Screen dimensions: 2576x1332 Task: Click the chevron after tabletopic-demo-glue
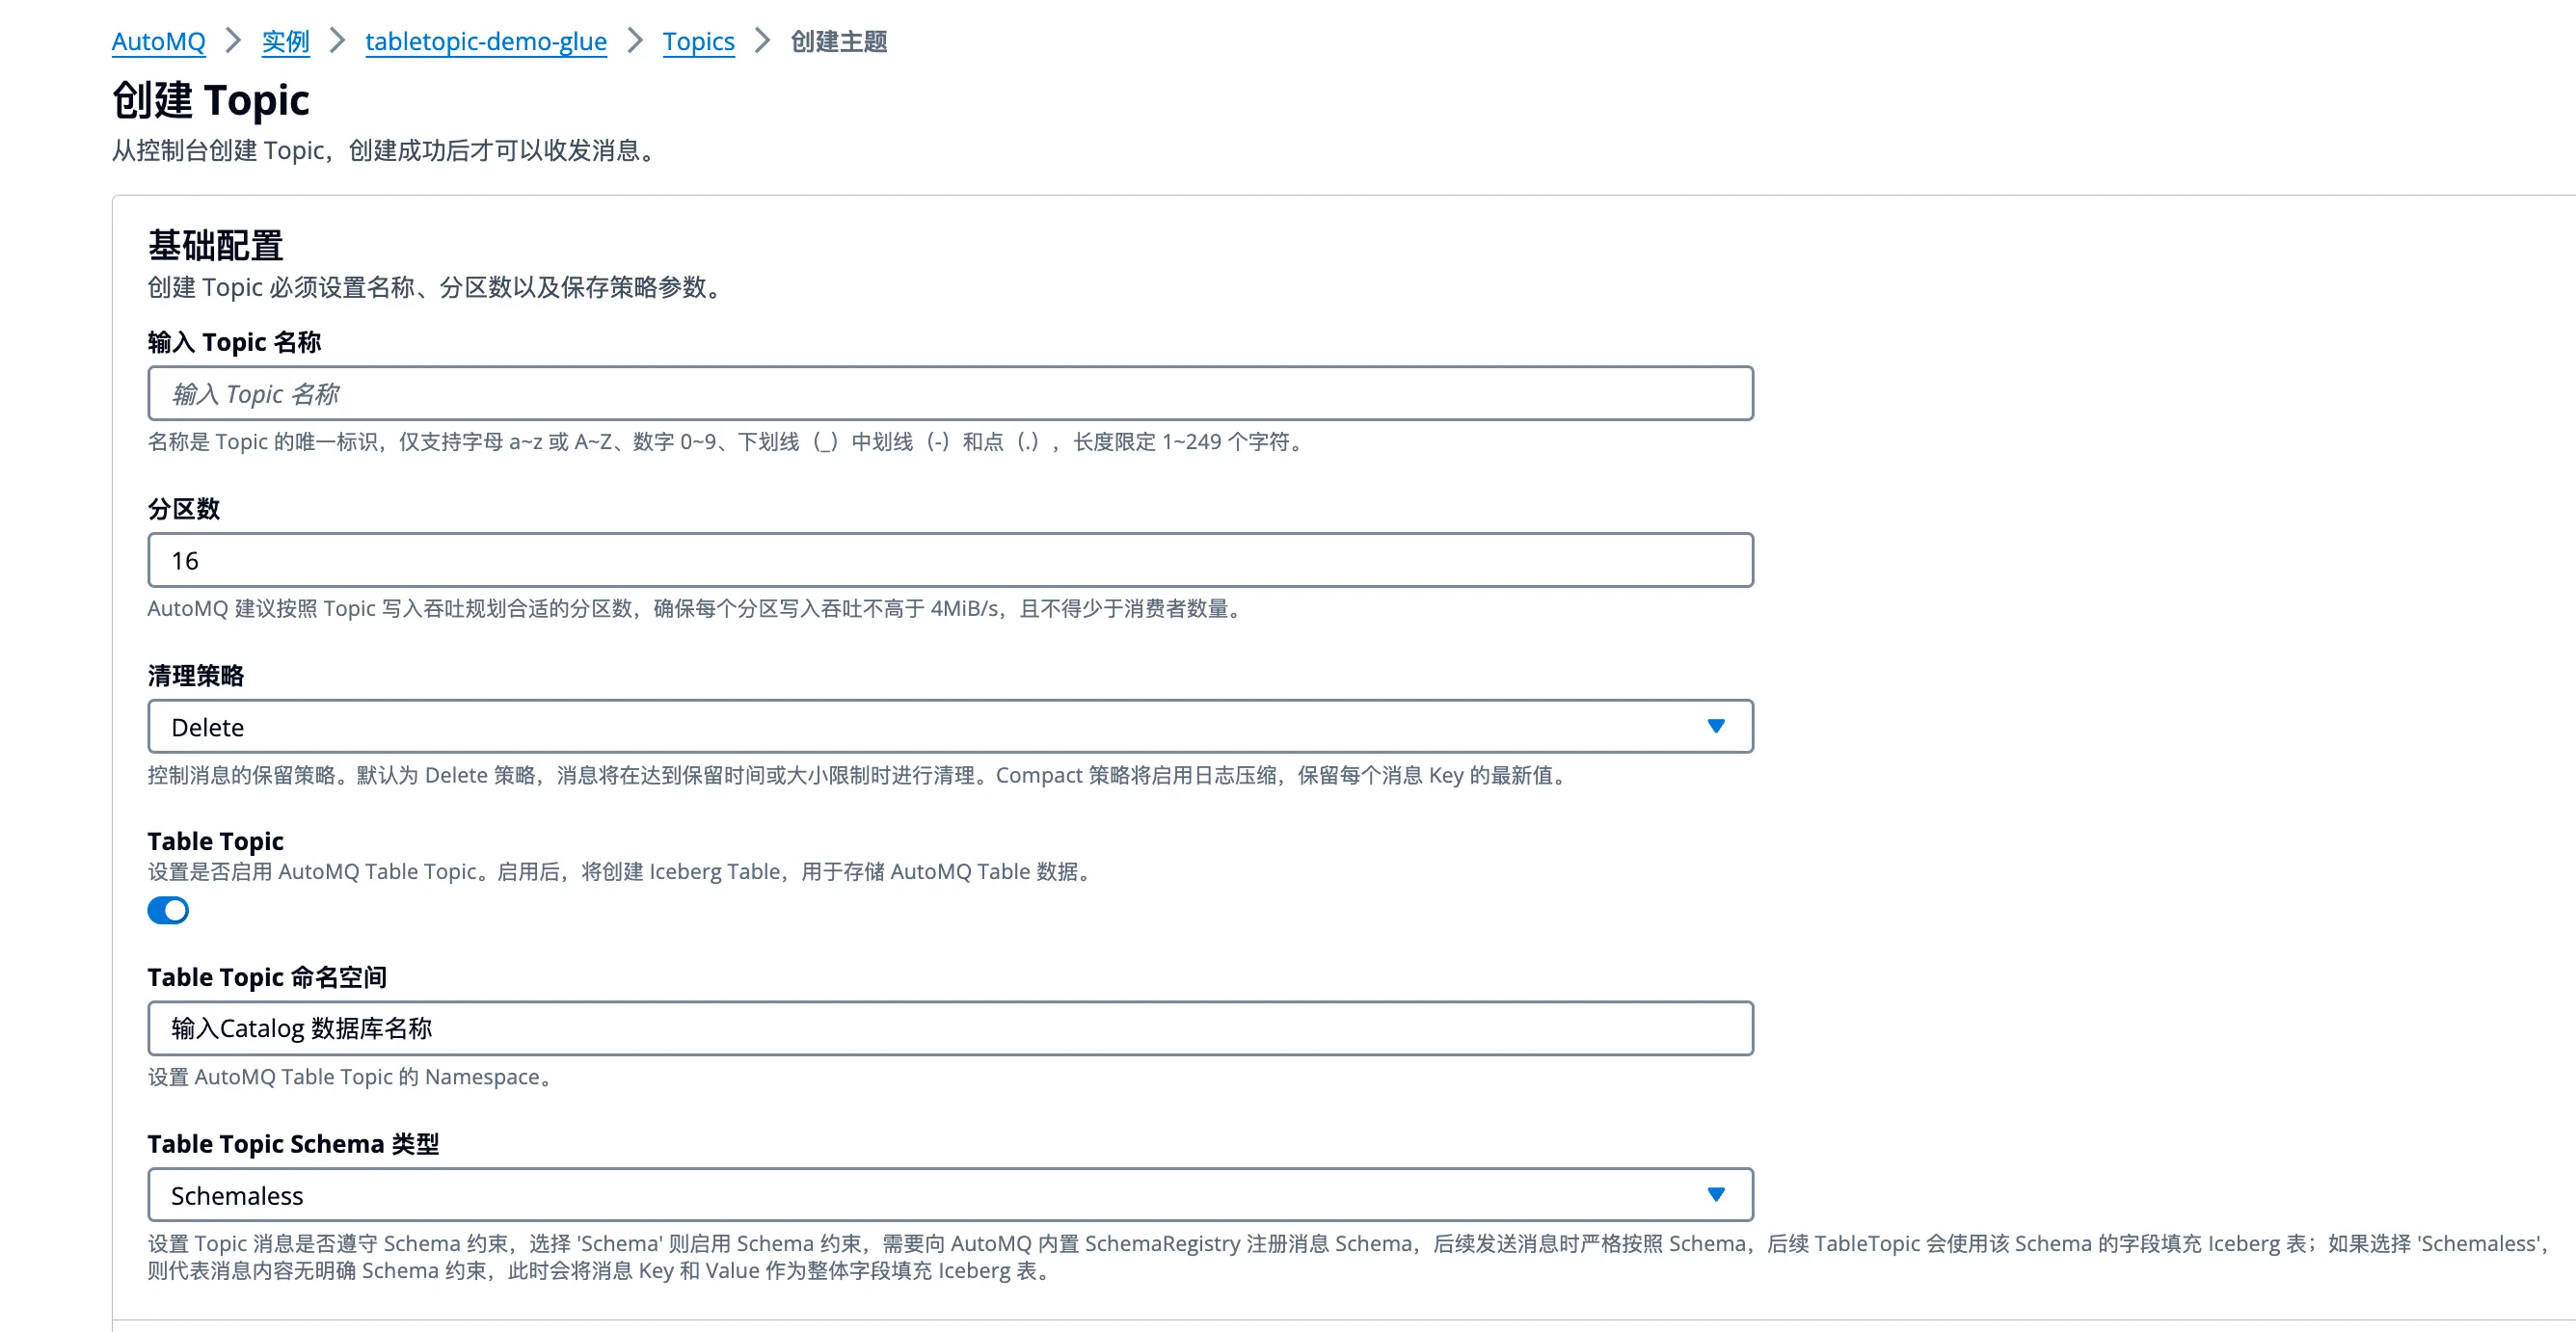tap(634, 42)
